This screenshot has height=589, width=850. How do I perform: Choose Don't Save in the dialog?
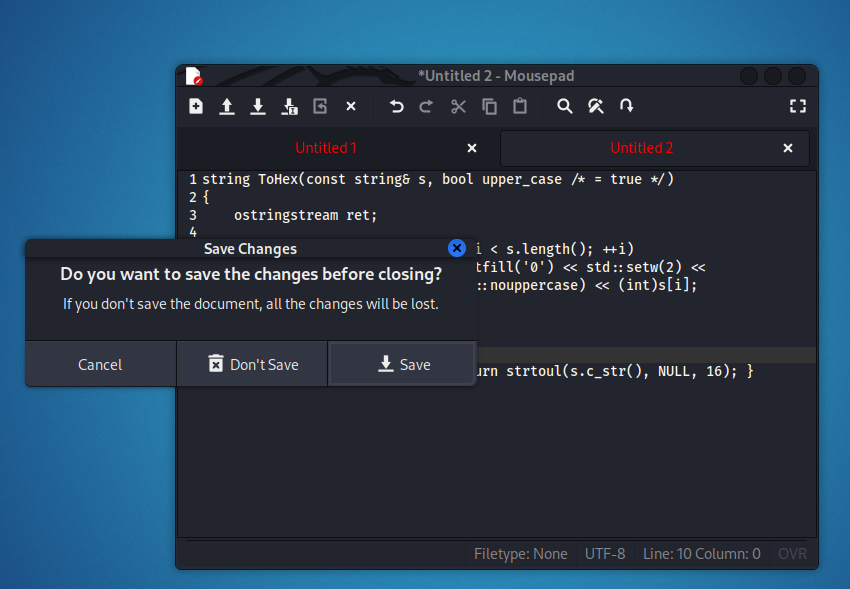click(252, 365)
